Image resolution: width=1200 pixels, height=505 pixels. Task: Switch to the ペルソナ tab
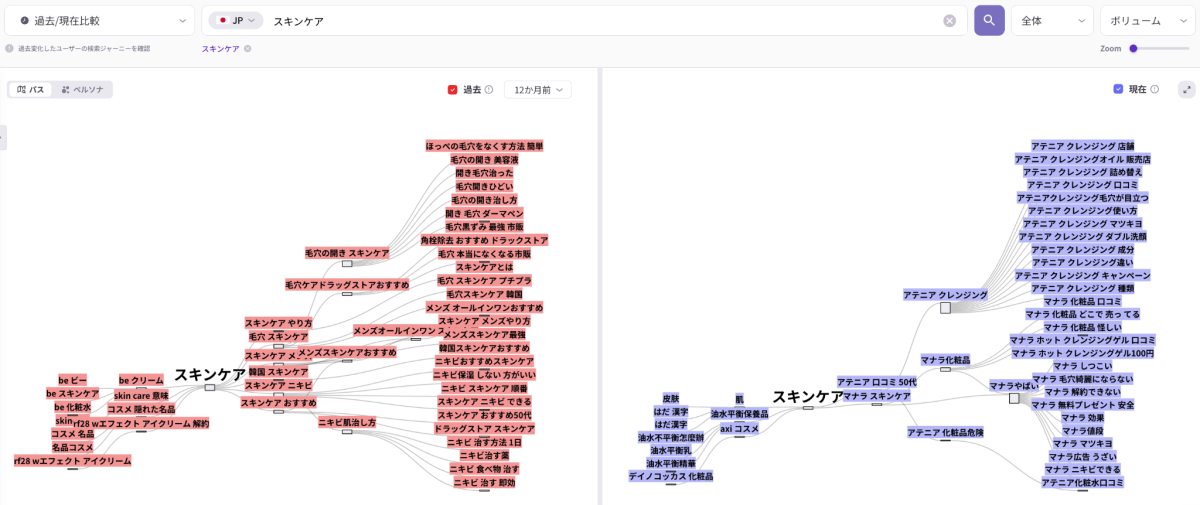(x=83, y=90)
